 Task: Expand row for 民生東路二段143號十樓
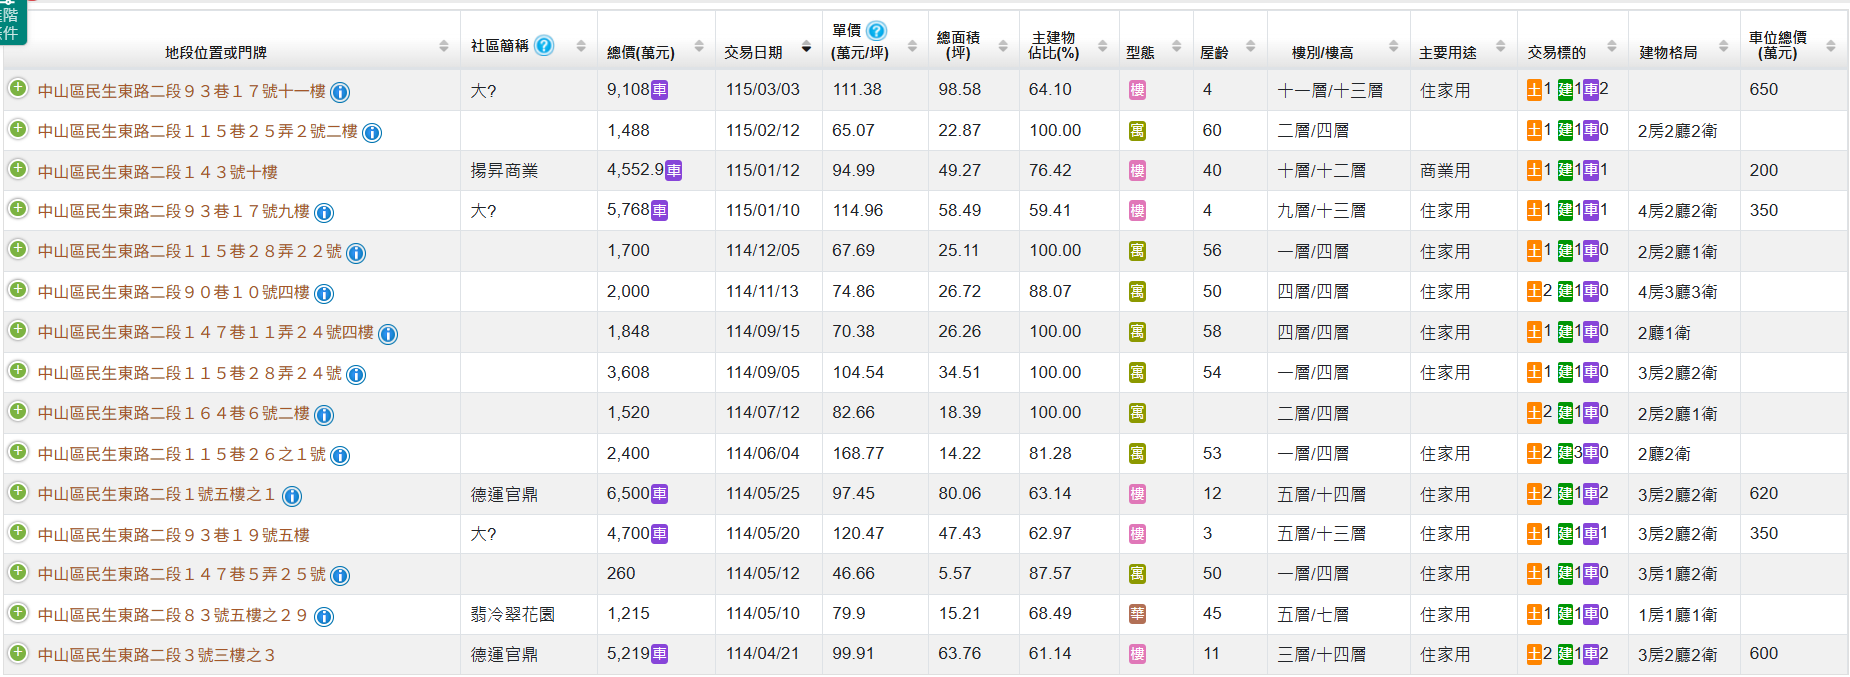pyautogui.click(x=18, y=169)
